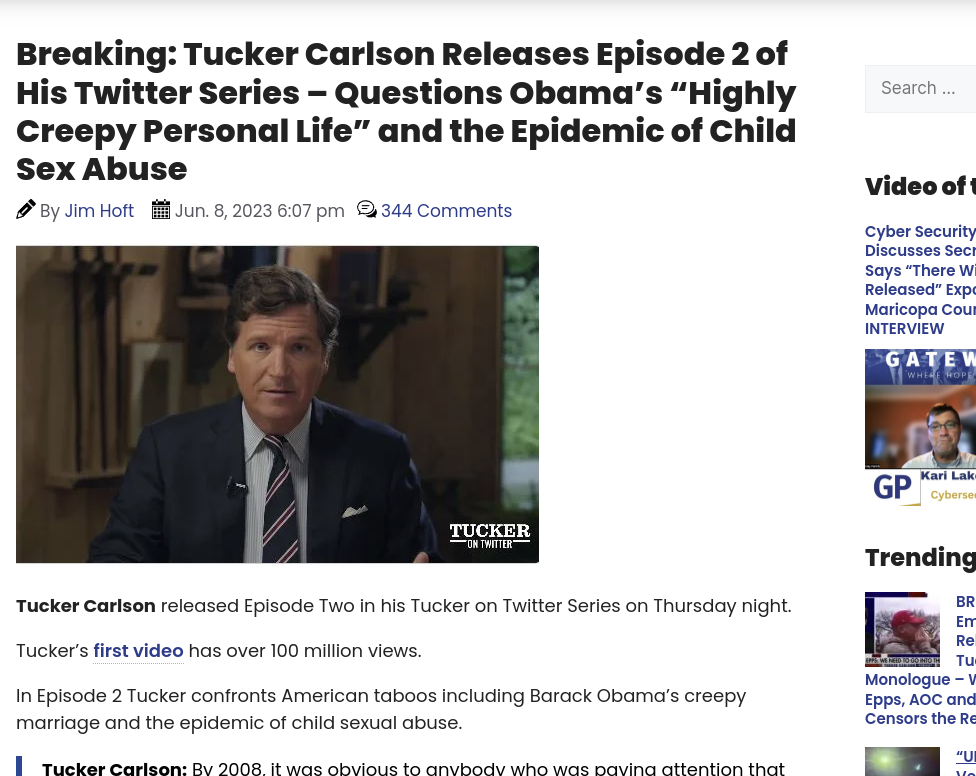
Task: Click into the Search field
Action: (x=921, y=88)
